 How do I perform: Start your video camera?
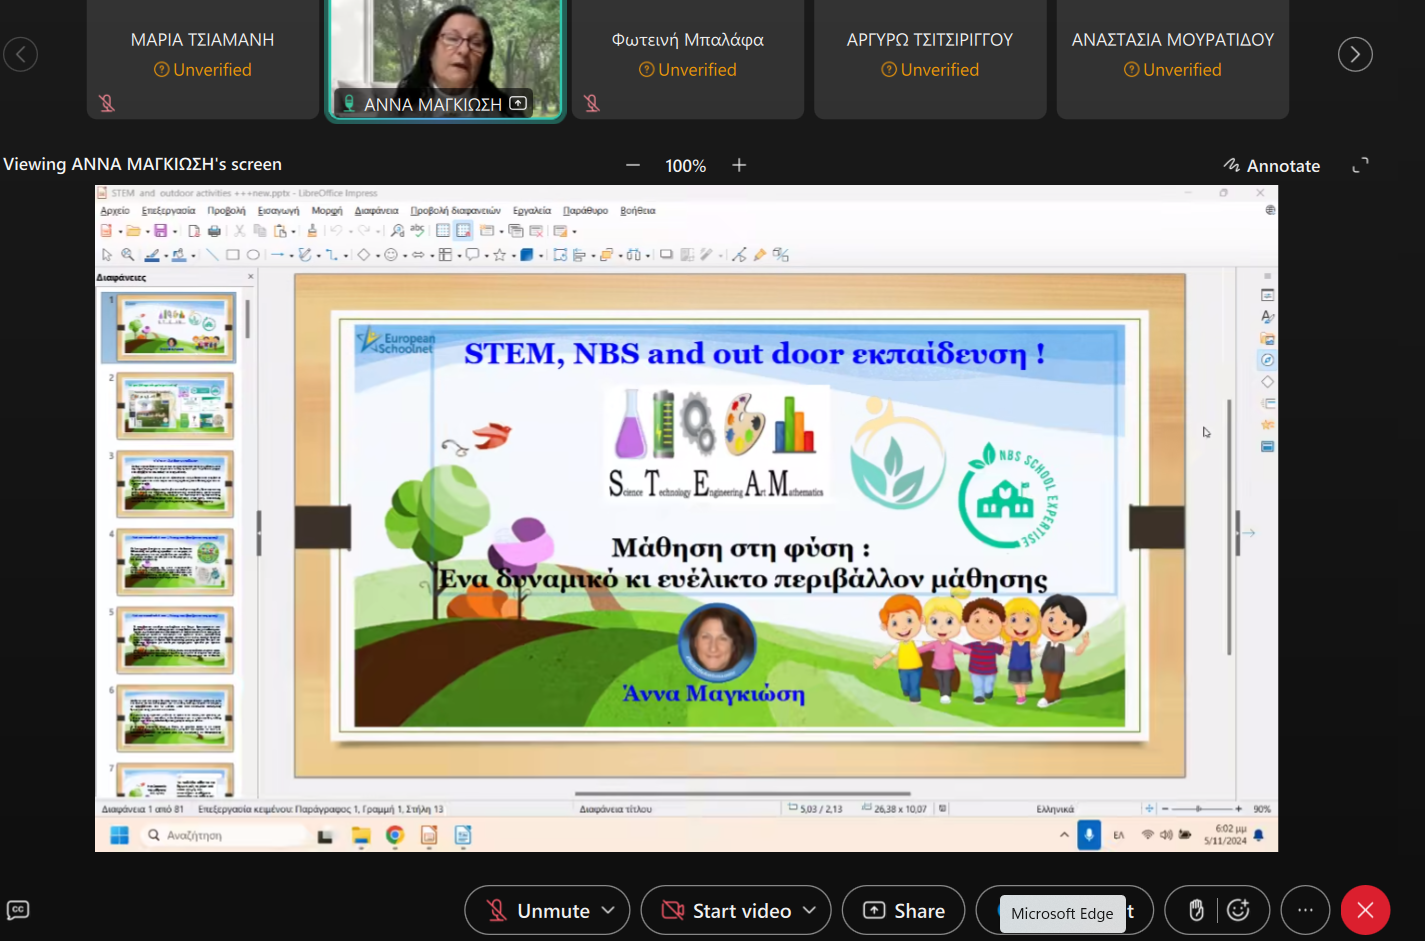pos(728,910)
